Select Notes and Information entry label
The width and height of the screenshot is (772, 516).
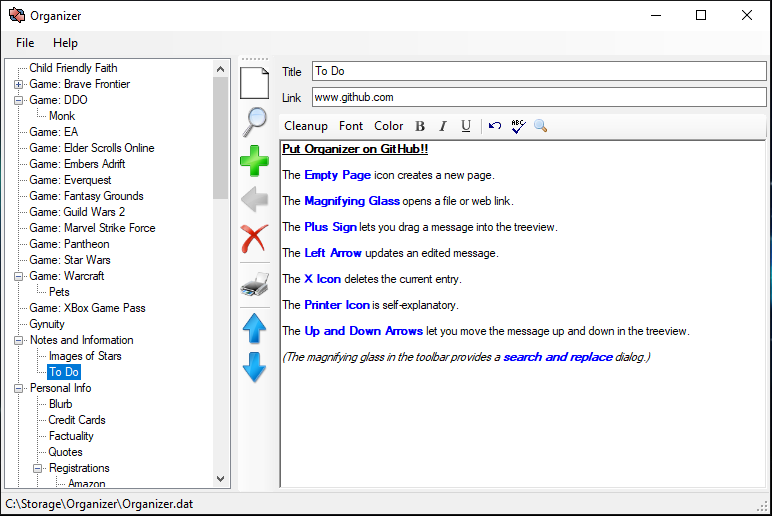click(x=81, y=340)
